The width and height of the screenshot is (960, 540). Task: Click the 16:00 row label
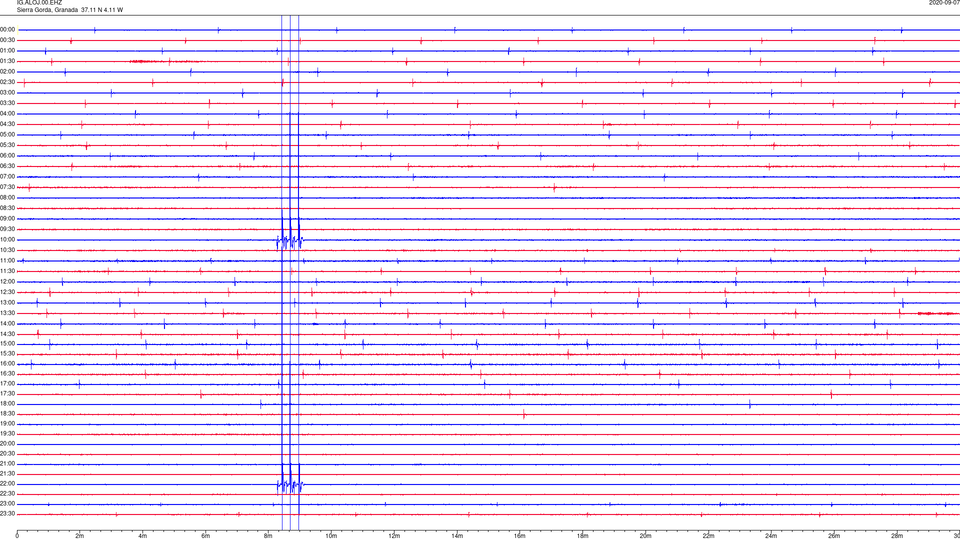[8, 364]
